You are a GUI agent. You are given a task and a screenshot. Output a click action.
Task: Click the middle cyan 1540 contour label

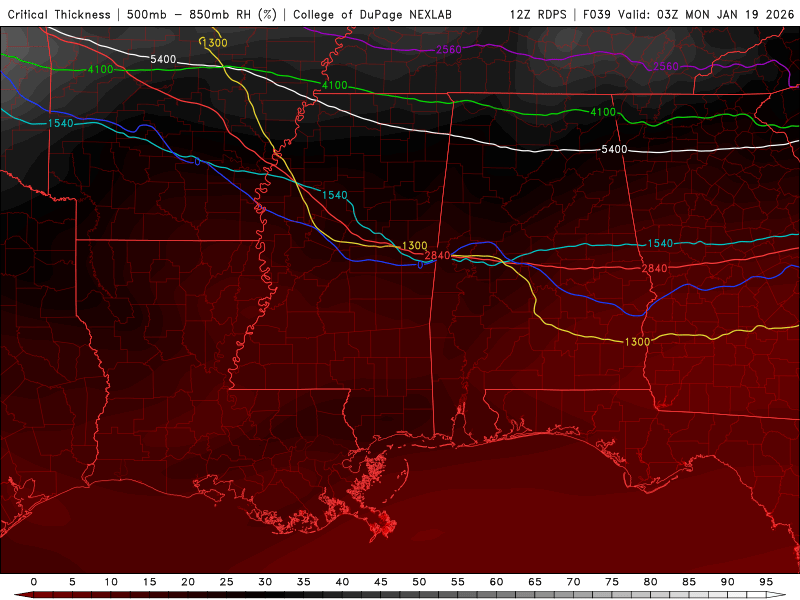coord(335,195)
